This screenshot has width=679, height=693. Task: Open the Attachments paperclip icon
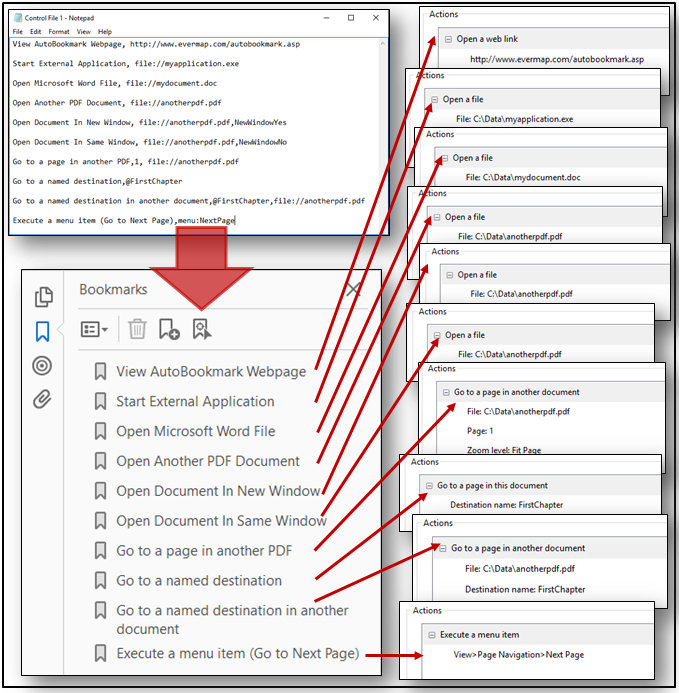[42, 399]
